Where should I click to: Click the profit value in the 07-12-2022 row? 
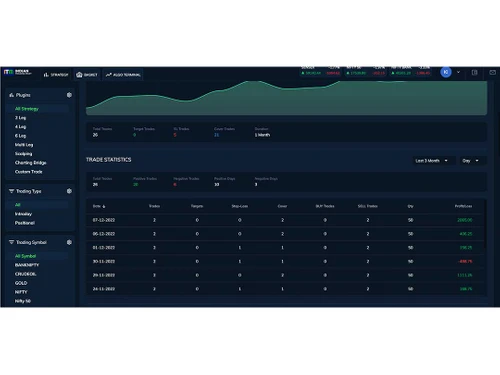(465, 220)
